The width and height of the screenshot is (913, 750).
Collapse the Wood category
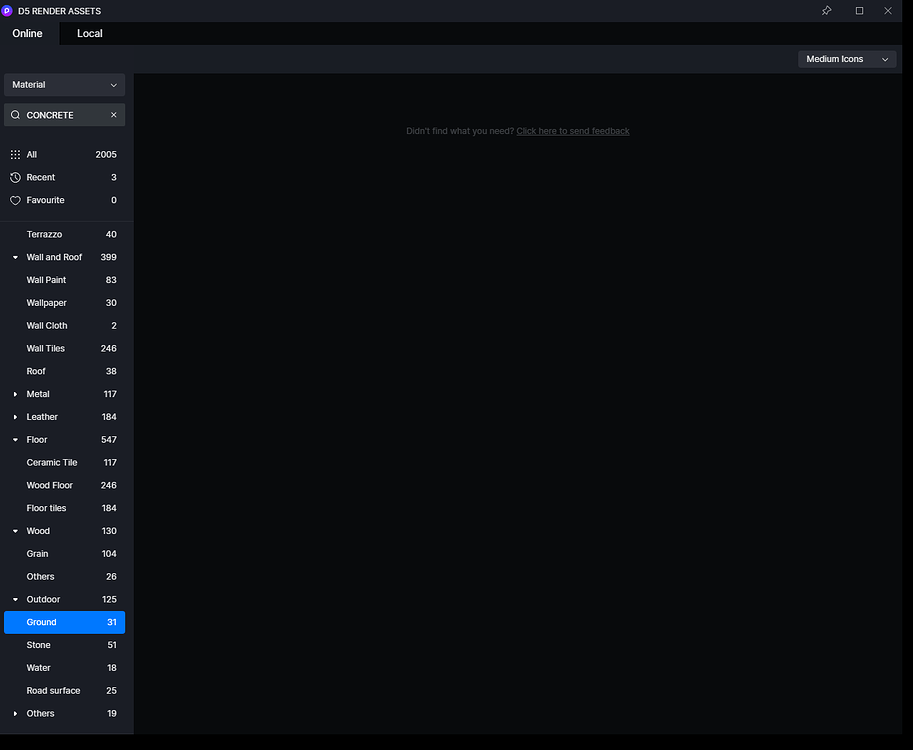click(x=15, y=530)
